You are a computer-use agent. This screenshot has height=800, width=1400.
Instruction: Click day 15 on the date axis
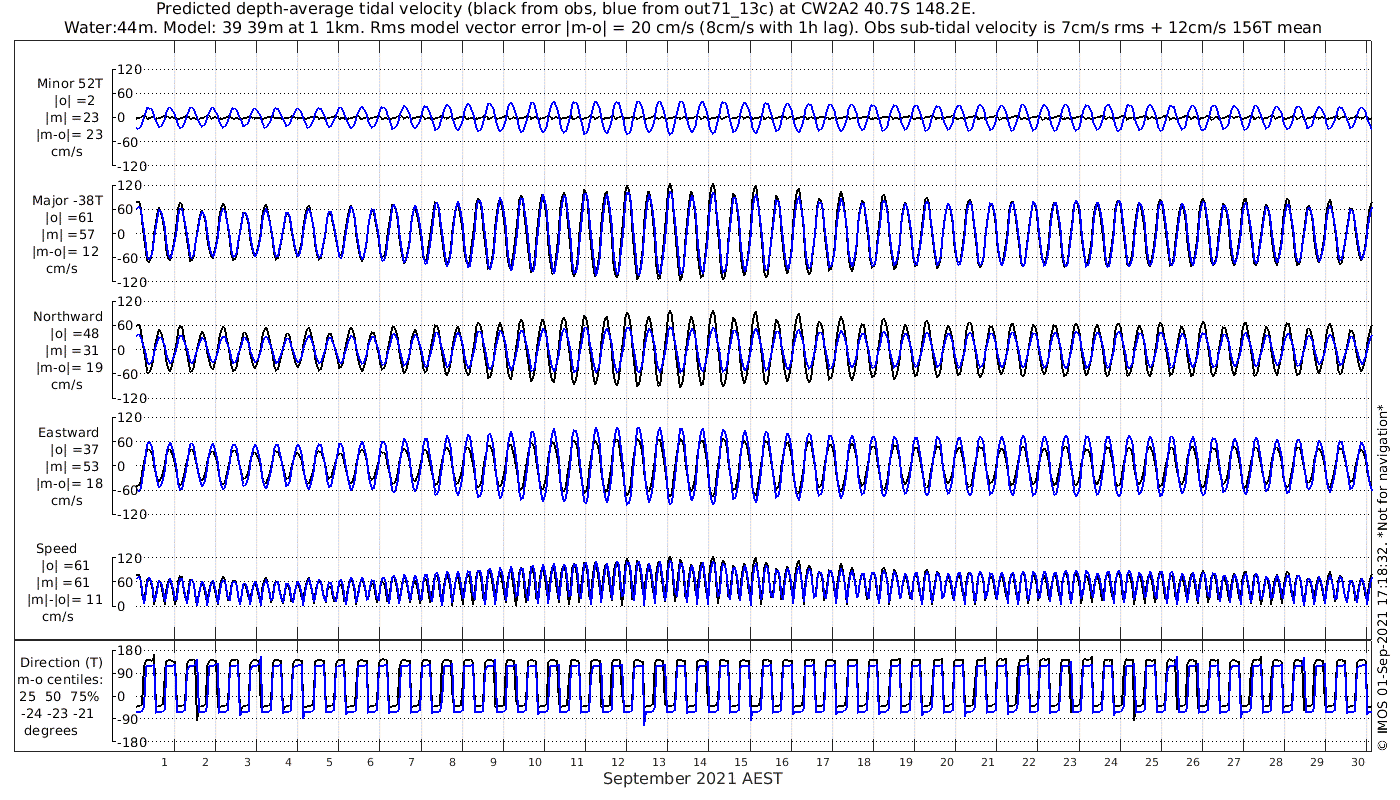(x=741, y=762)
